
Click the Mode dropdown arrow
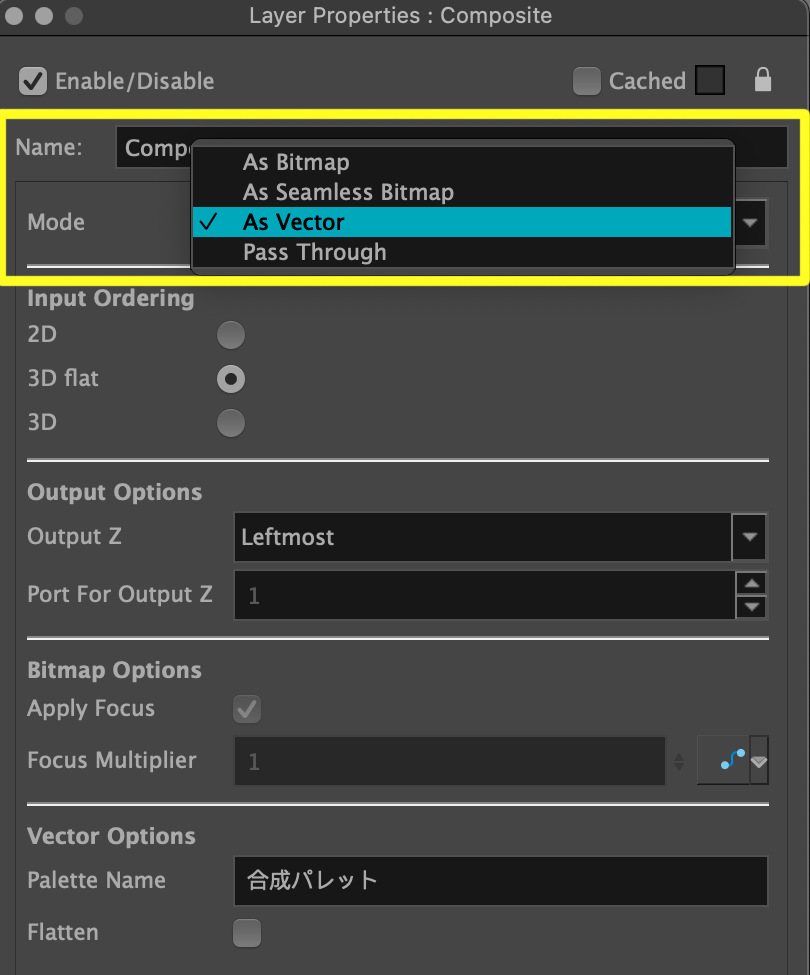[750, 222]
